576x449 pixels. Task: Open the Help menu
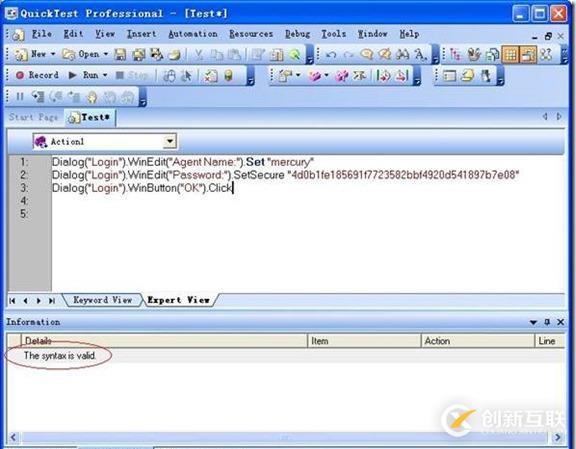(x=409, y=34)
